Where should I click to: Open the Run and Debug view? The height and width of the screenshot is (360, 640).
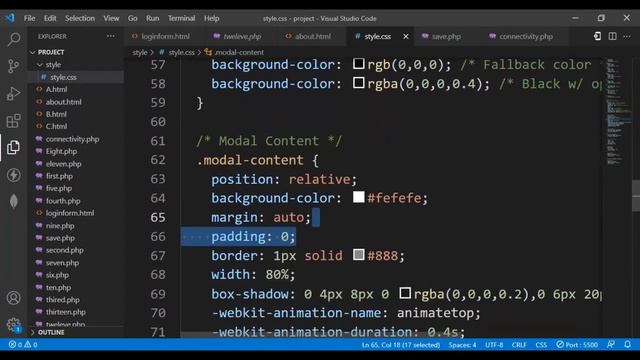(x=13, y=93)
